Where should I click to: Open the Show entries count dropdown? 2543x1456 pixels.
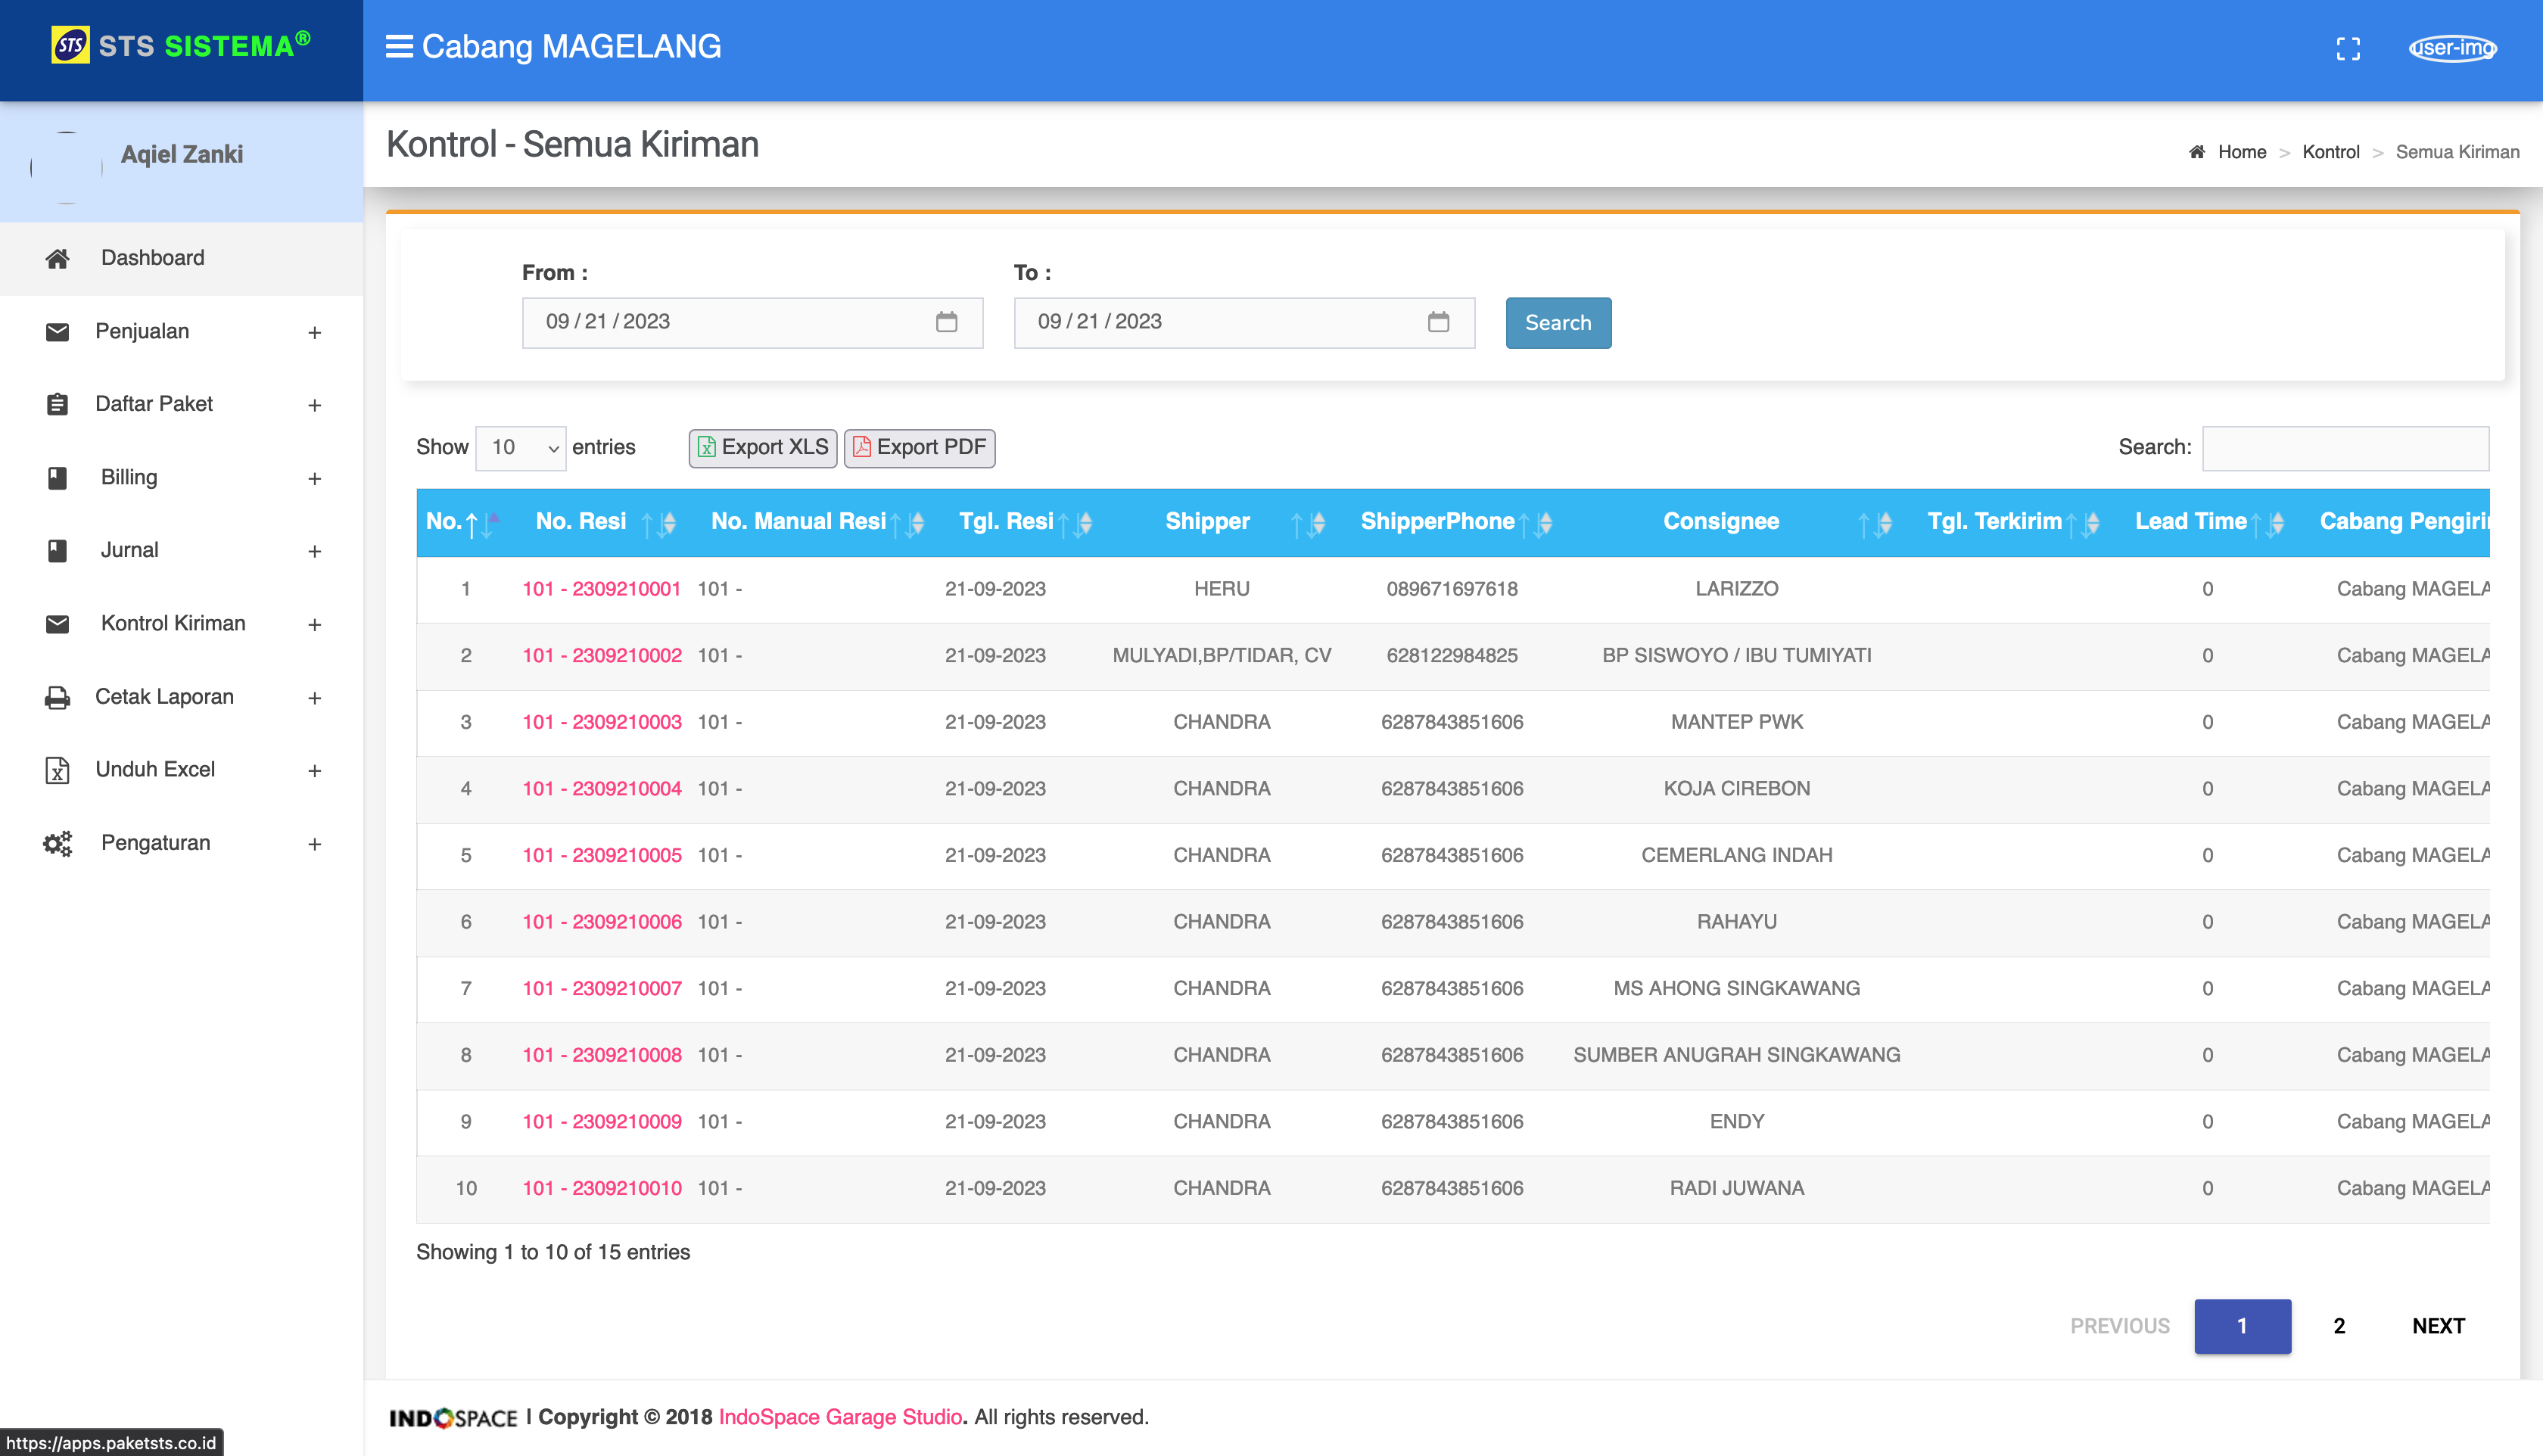tap(521, 448)
